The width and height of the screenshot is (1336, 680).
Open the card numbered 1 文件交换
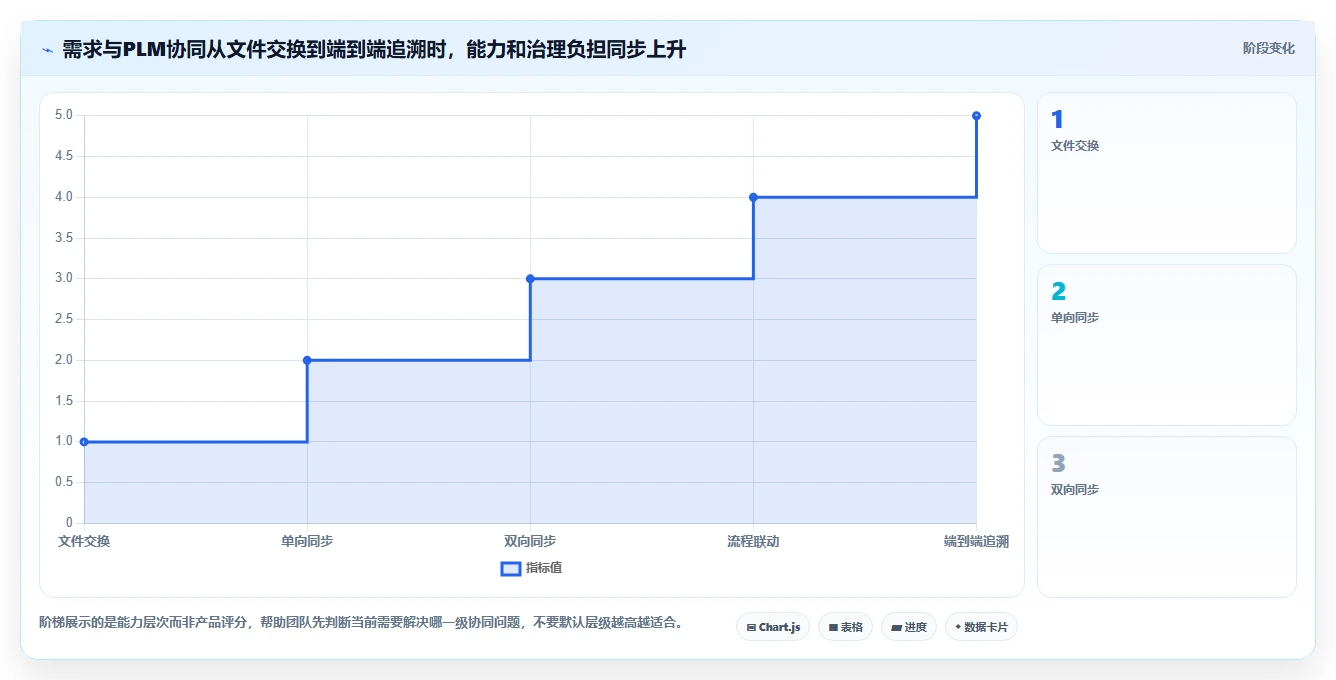pos(1167,173)
